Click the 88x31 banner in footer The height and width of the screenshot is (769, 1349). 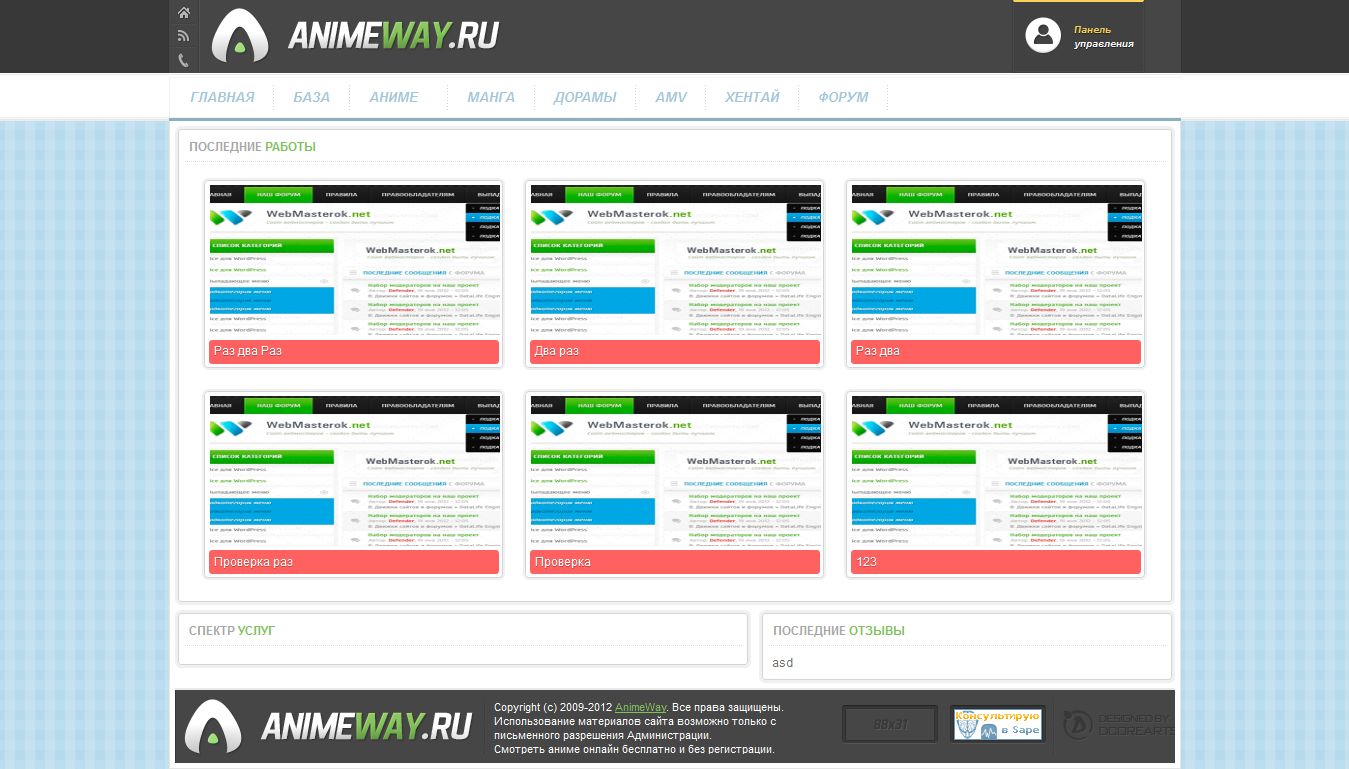(x=889, y=724)
